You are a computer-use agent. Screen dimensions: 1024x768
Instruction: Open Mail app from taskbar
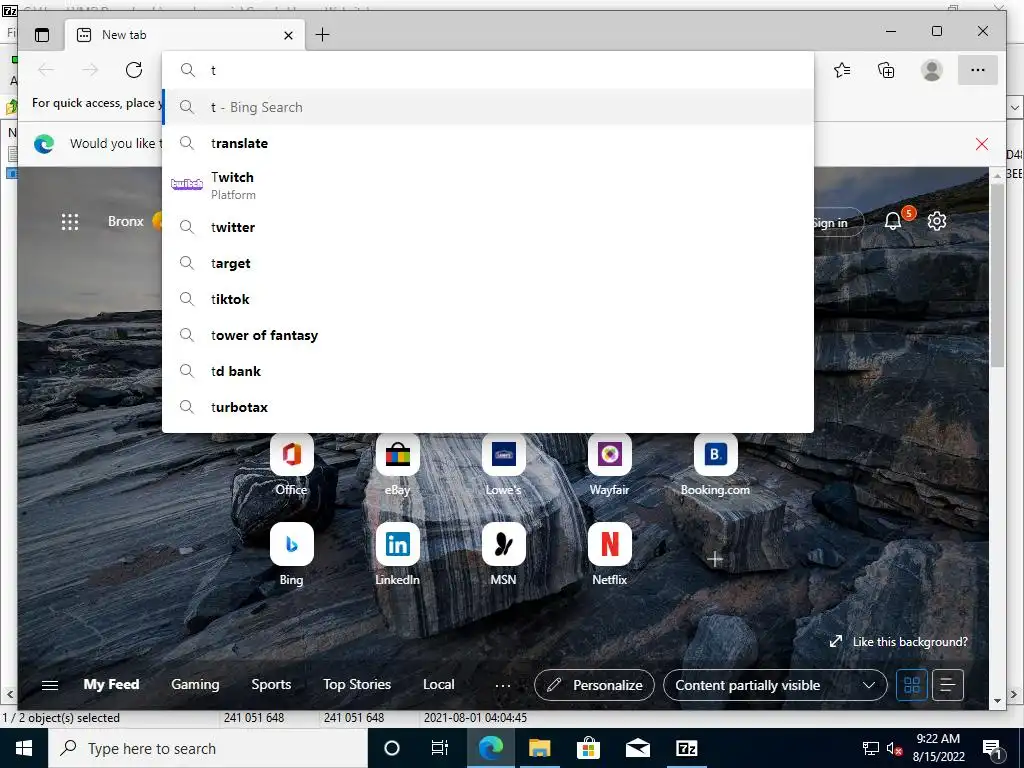pyautogui.click(x=637, y=748)
